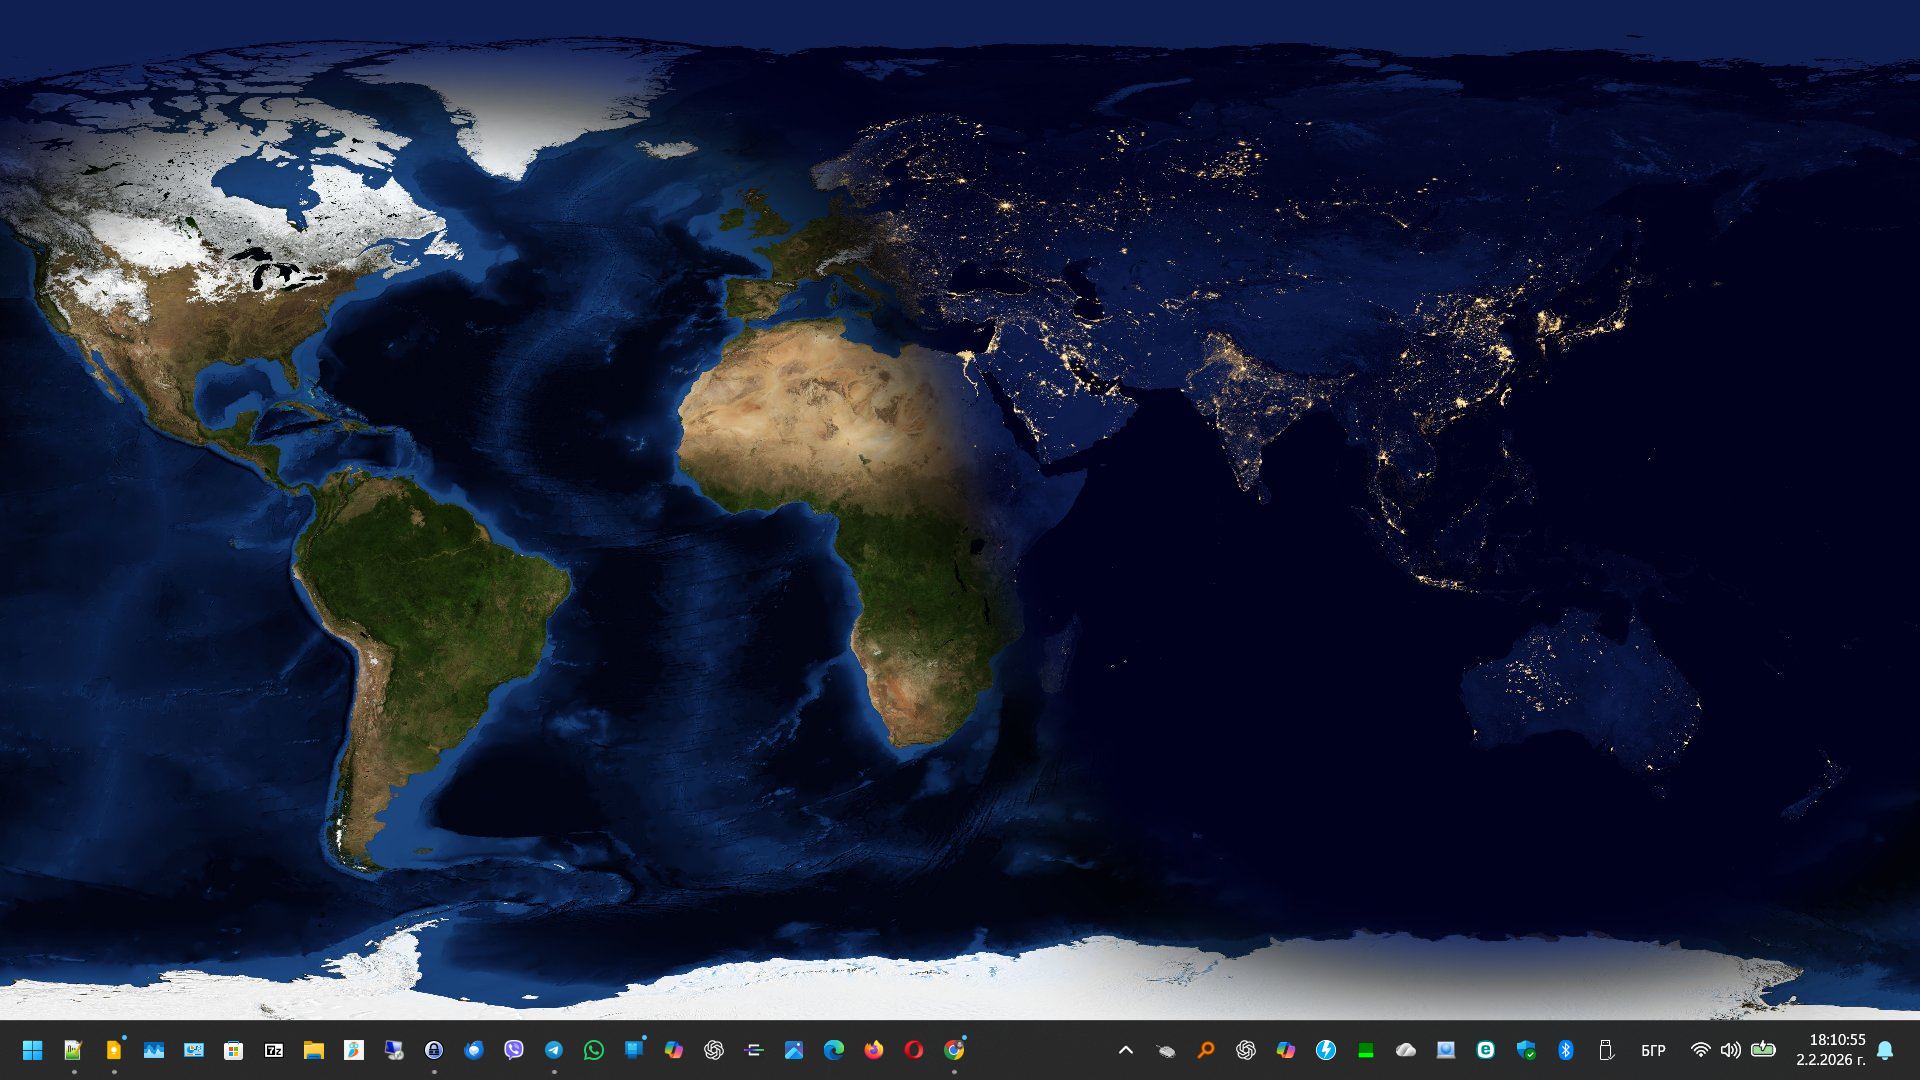This screenshot has width=1920, height=1080.
Task: Open ChatGPT app on taskbar
Action: point(714,1050)
